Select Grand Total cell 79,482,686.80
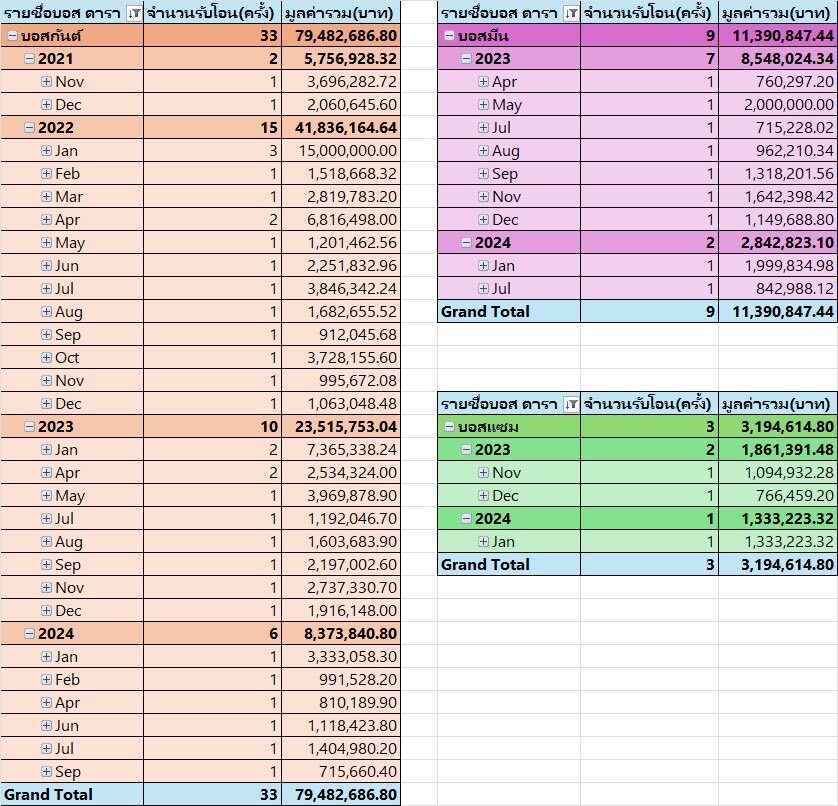838x806 pixels. coord(341,795)
